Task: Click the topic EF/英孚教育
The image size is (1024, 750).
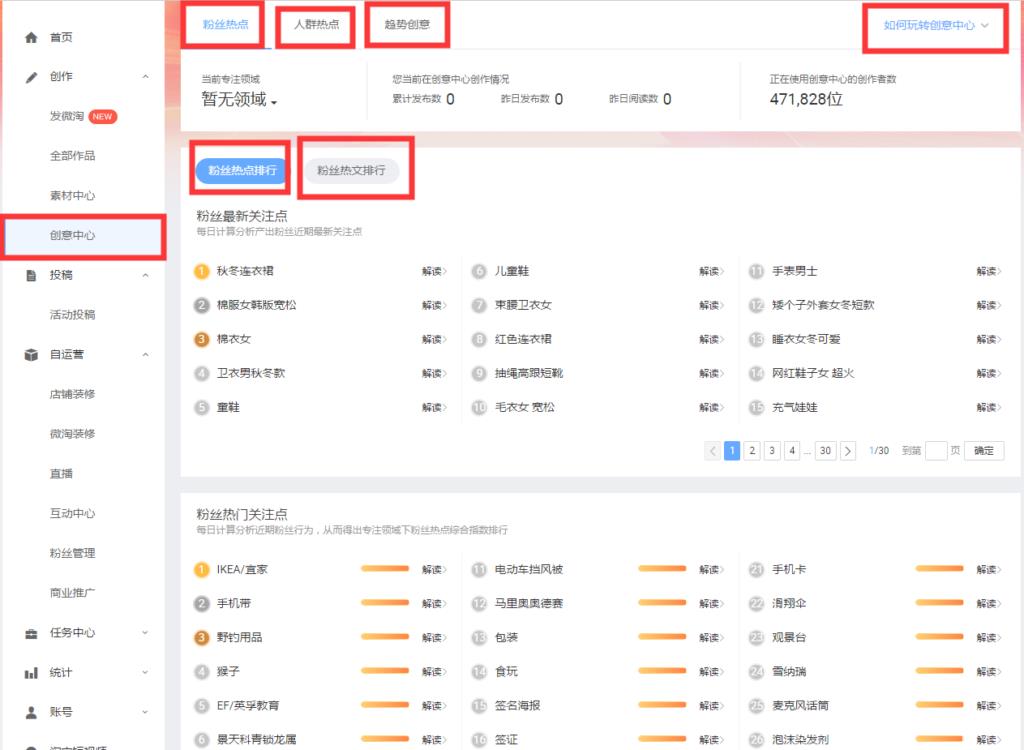Action: pos(248,706)
